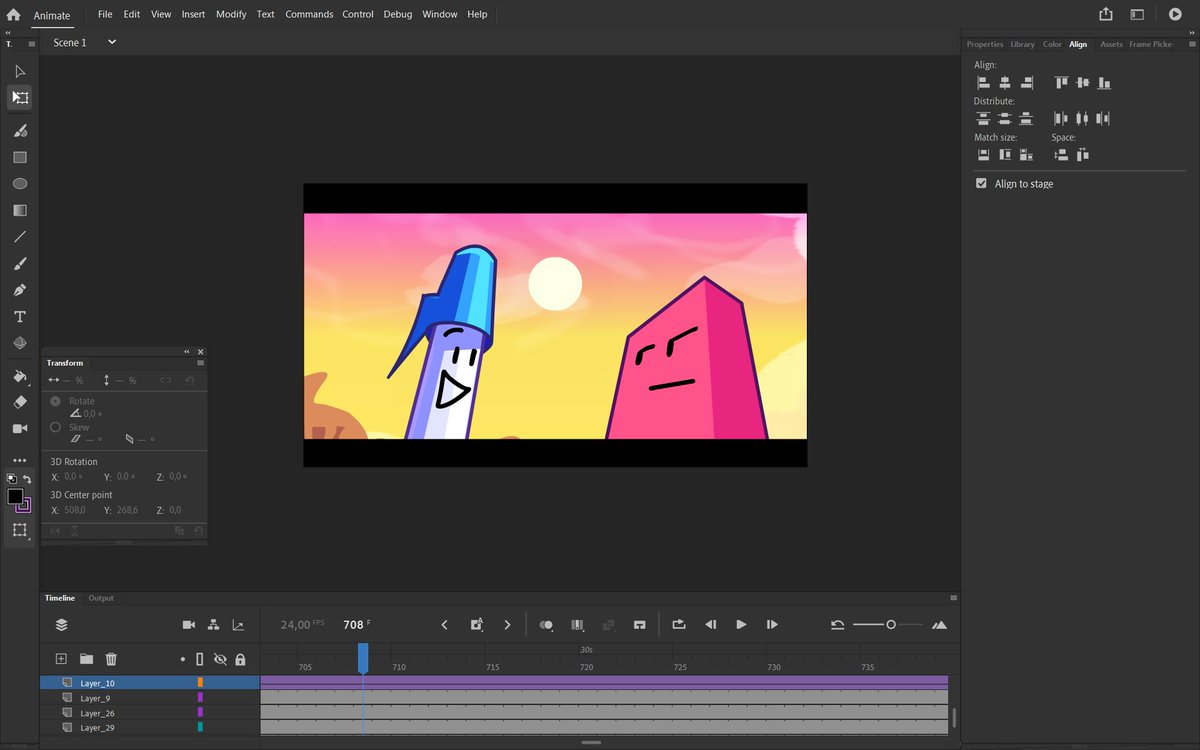The width and height of the screenshot is (1200, 750).
Task: Select the Rotate radio button
Action: tap(55, 401)
